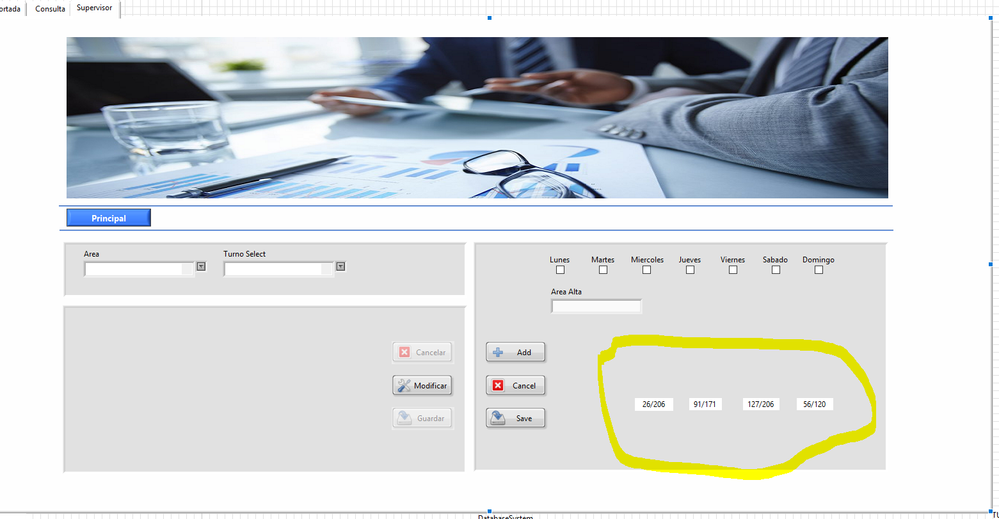
Task: Click the Turno Select label
Action: point(245,253)
